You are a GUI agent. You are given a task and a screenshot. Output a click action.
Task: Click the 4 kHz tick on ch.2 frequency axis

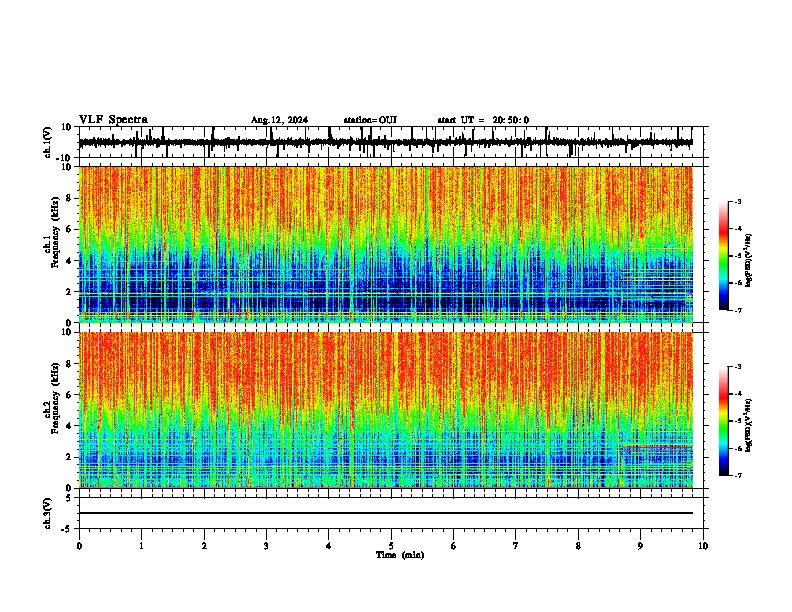(70, 426)
